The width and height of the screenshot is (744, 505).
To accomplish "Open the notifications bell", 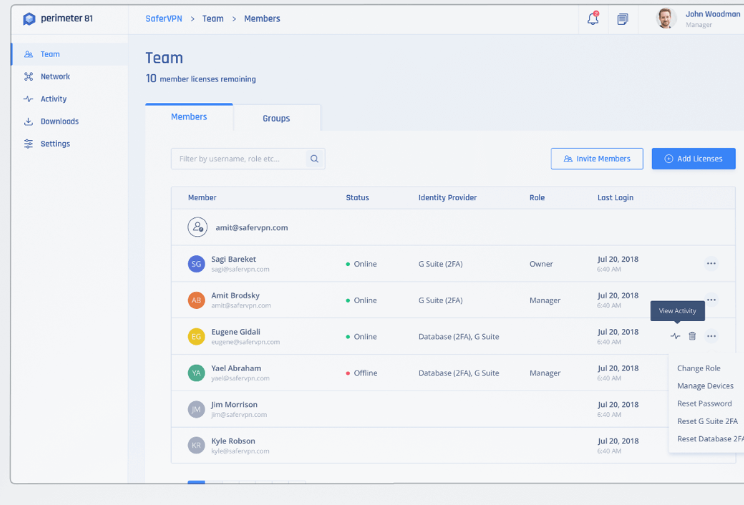I will tap(593, 19).
